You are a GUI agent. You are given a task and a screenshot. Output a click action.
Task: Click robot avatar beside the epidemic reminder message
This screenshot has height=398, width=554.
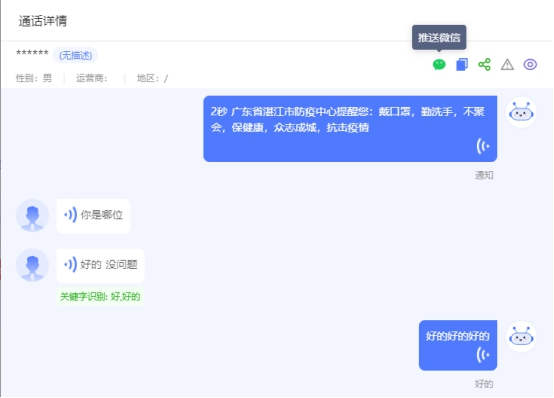[521, 112]
